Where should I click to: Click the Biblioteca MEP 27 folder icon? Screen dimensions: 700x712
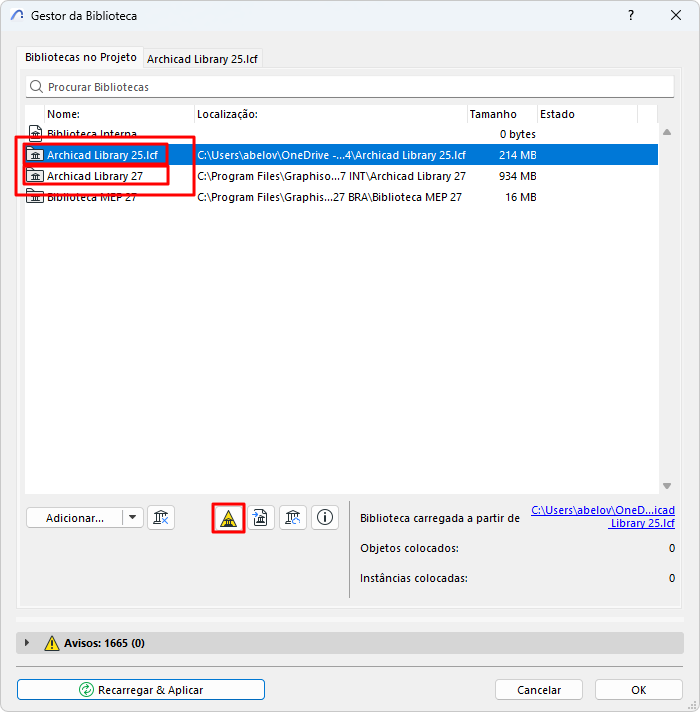pos(35,197)
